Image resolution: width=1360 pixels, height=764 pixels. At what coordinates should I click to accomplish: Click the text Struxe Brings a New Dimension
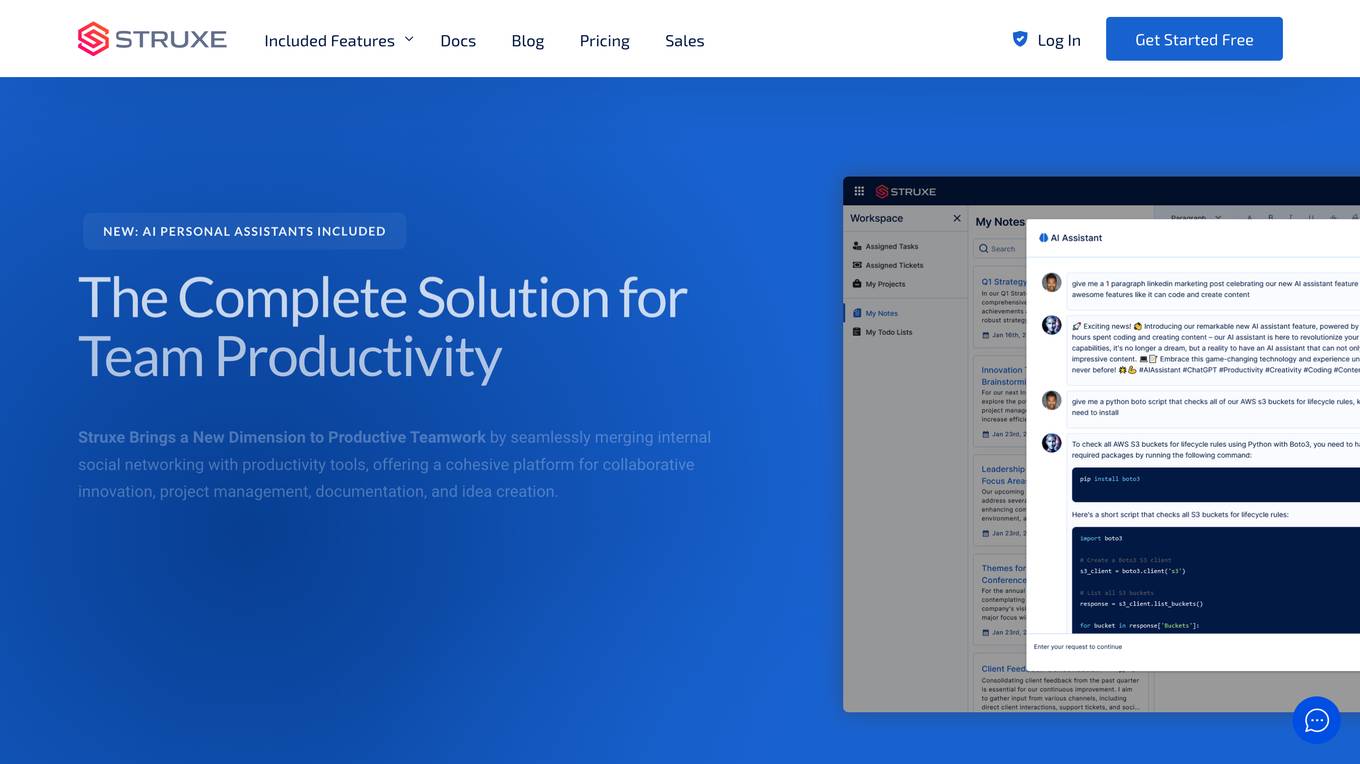(x=282, y=437)
